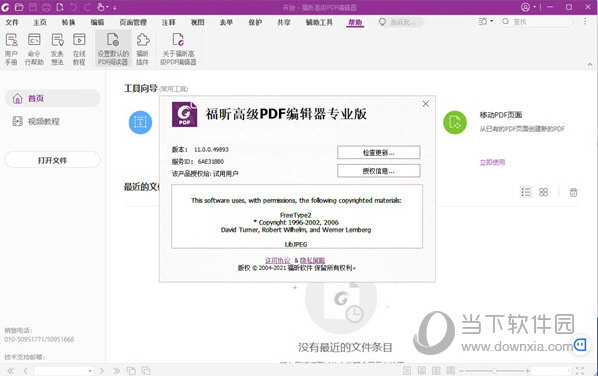Viewport: 598px width, 376px height.
Task: Expand customize quick access toolbar arrow
Action: click(x=115, y=8)
